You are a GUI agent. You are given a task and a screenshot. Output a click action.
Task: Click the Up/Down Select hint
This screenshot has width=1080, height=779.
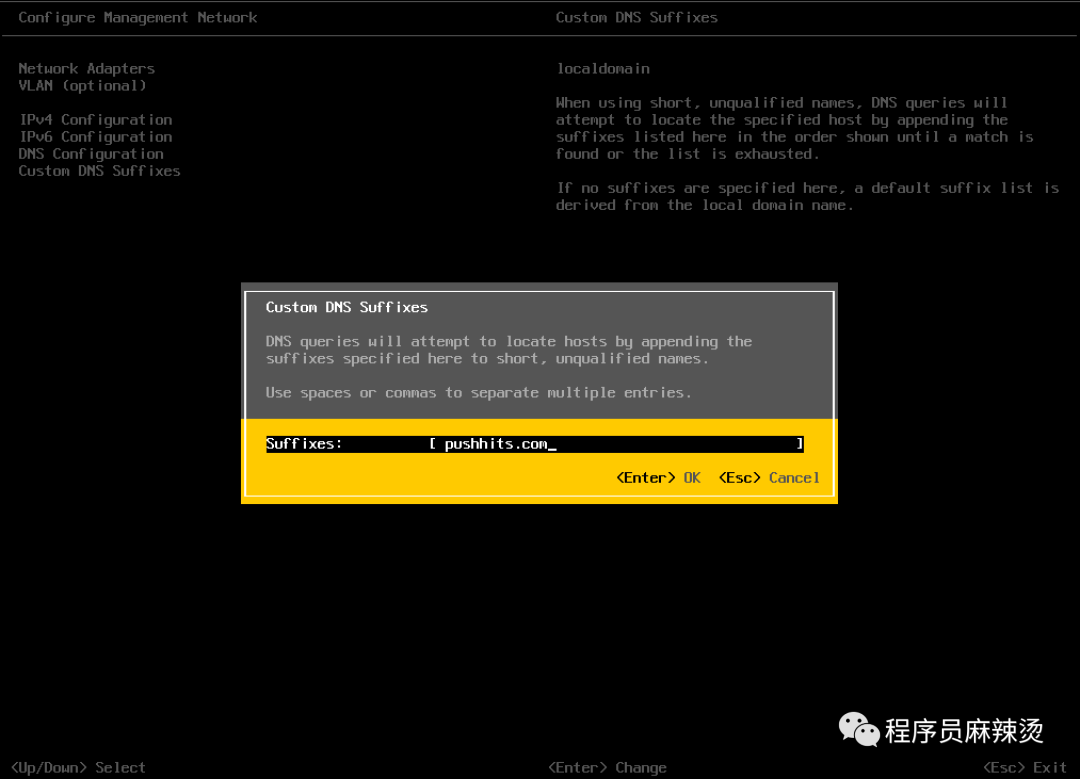tap(79, 767)
